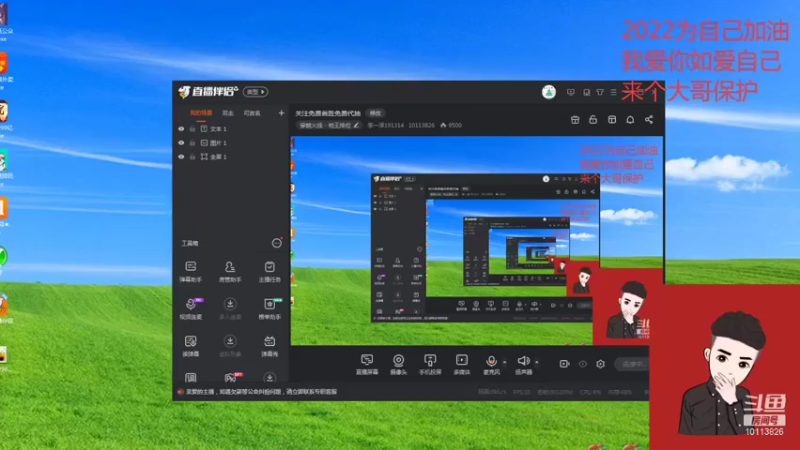
Task: Toggle visibility of 文本 1 layer
Action: (181, 129)
